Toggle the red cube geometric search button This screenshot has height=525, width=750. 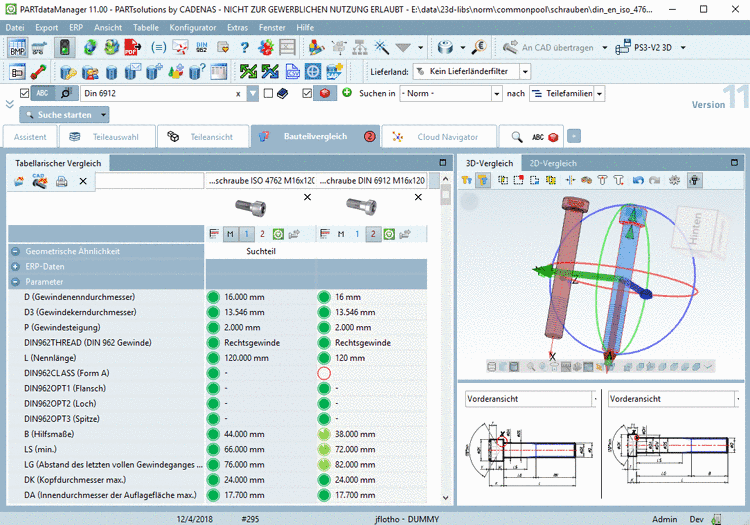[325, 93]
